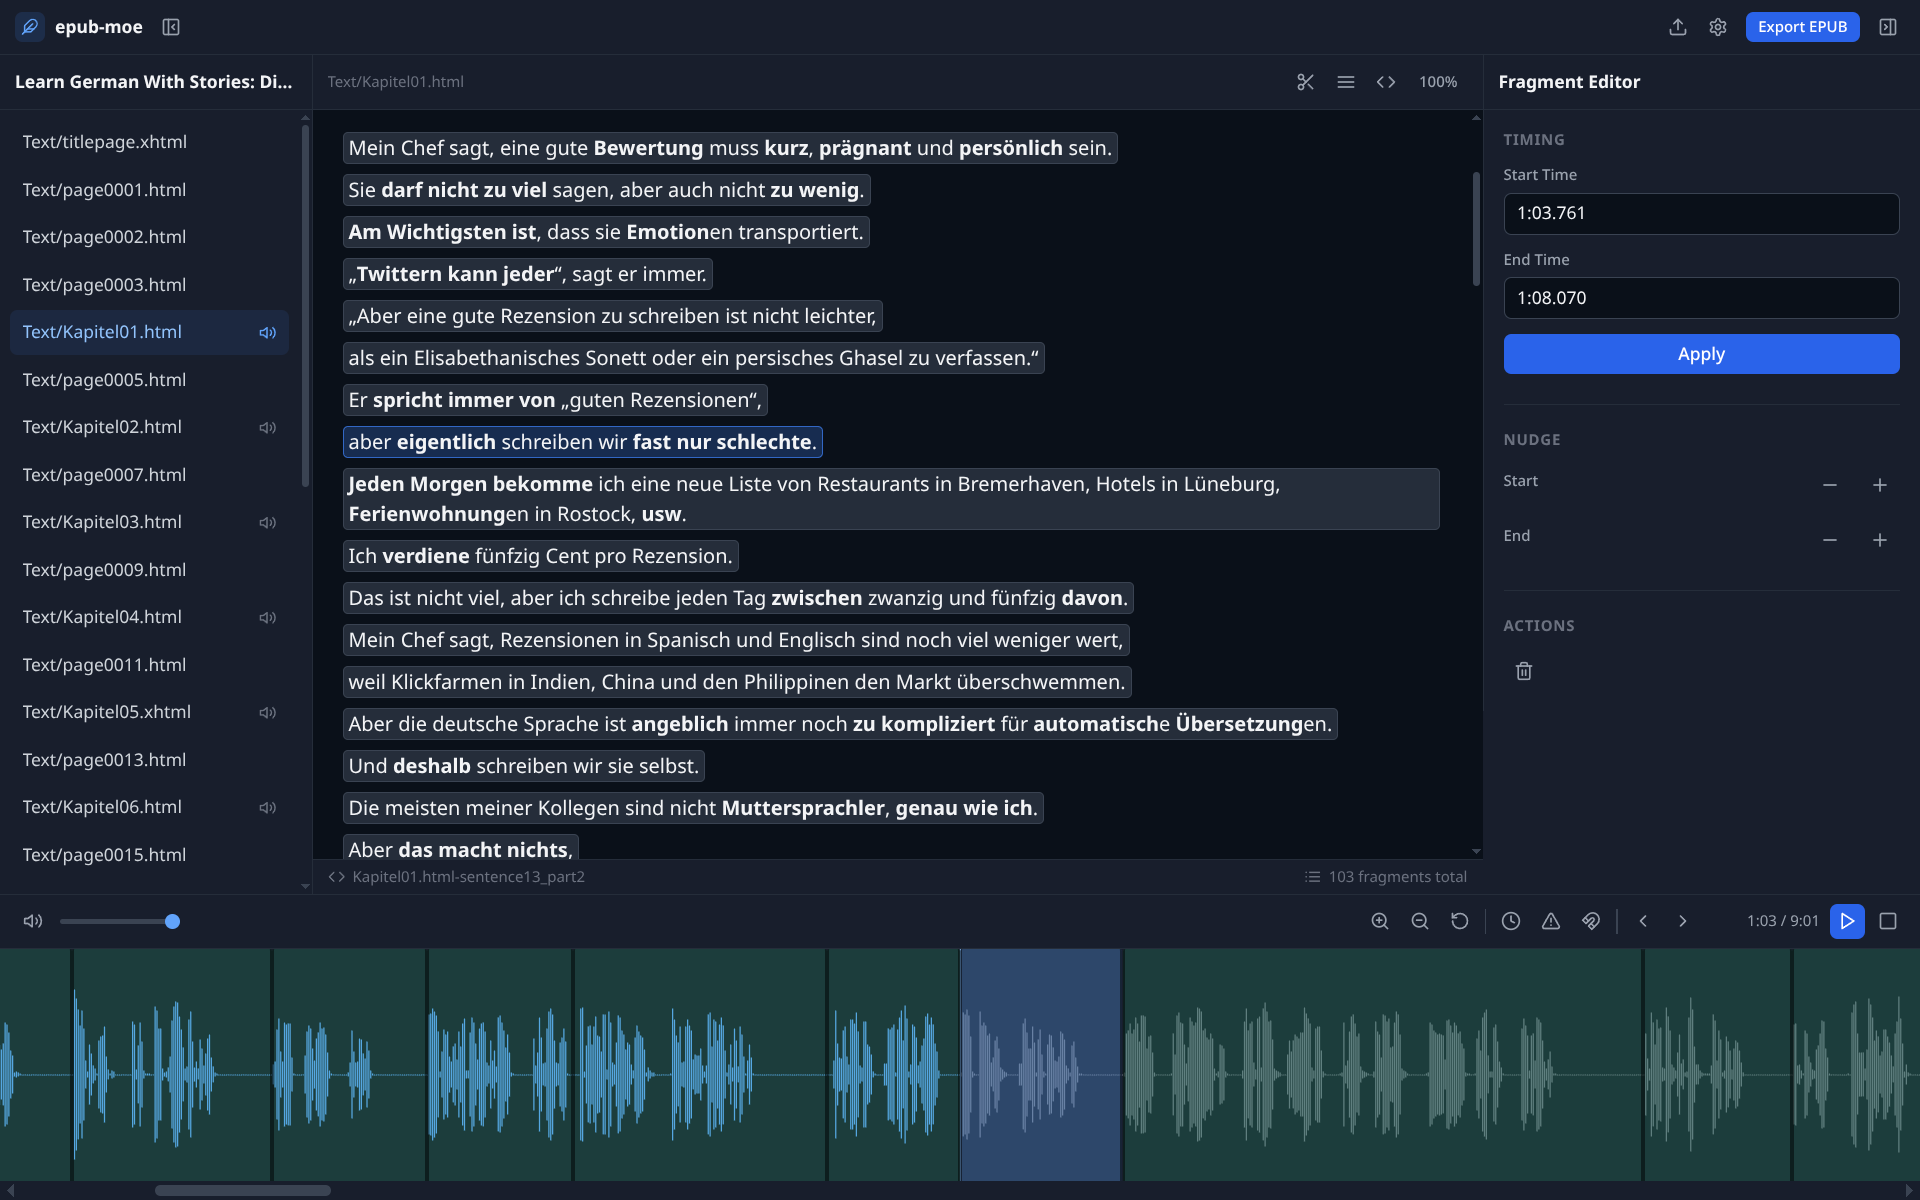Nudge End time earlier with minus
This screenshot has width=1920, height=1200.
pos(1830,540)
